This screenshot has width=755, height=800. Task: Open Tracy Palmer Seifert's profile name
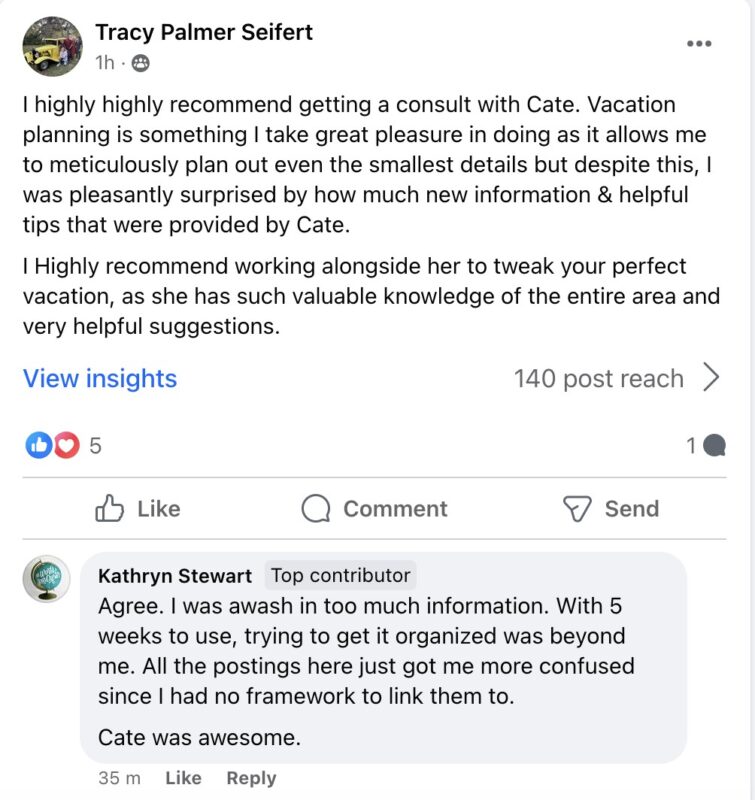pos(204,32)
